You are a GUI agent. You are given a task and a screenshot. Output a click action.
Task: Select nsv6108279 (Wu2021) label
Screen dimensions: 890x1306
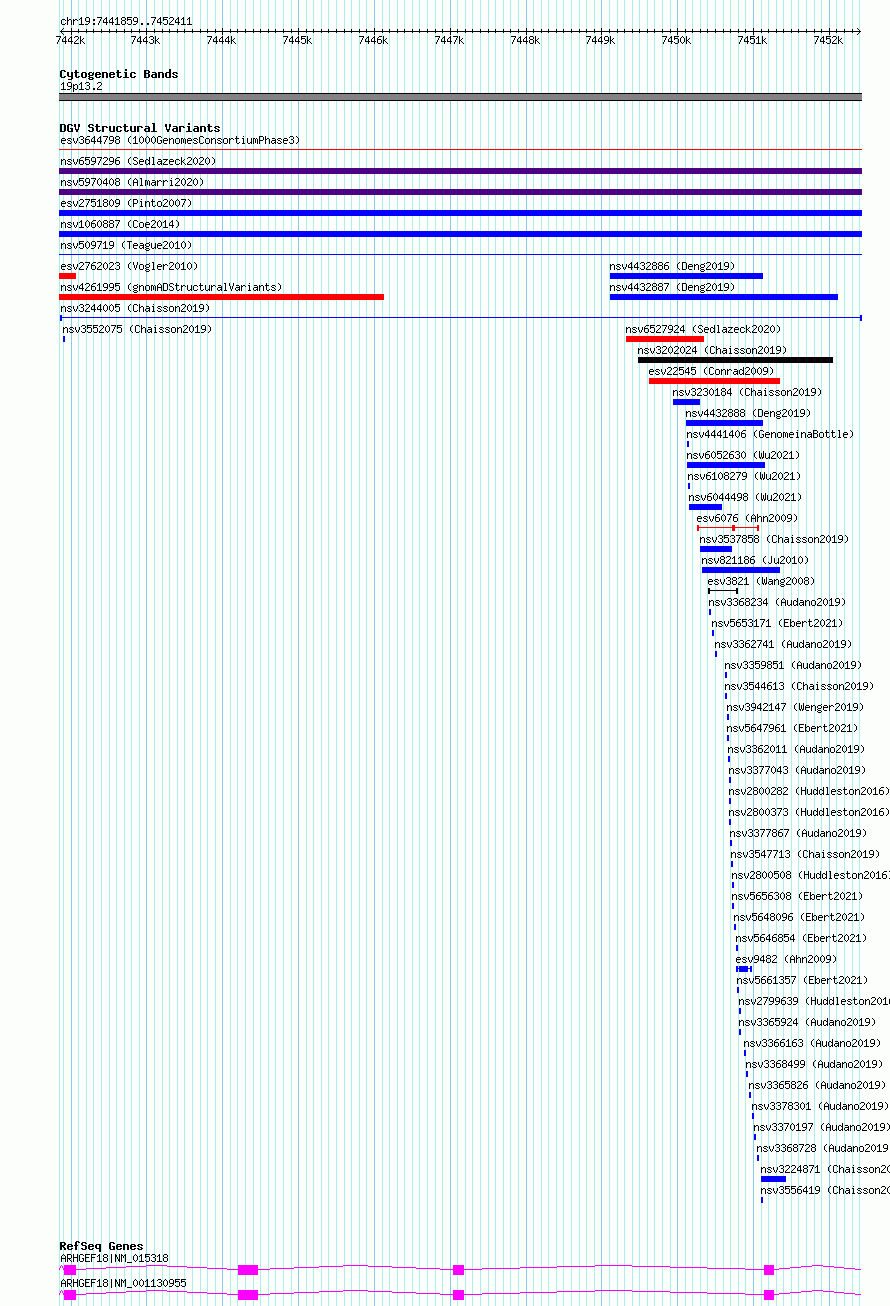pyautogui.click(x=745, y=476)
